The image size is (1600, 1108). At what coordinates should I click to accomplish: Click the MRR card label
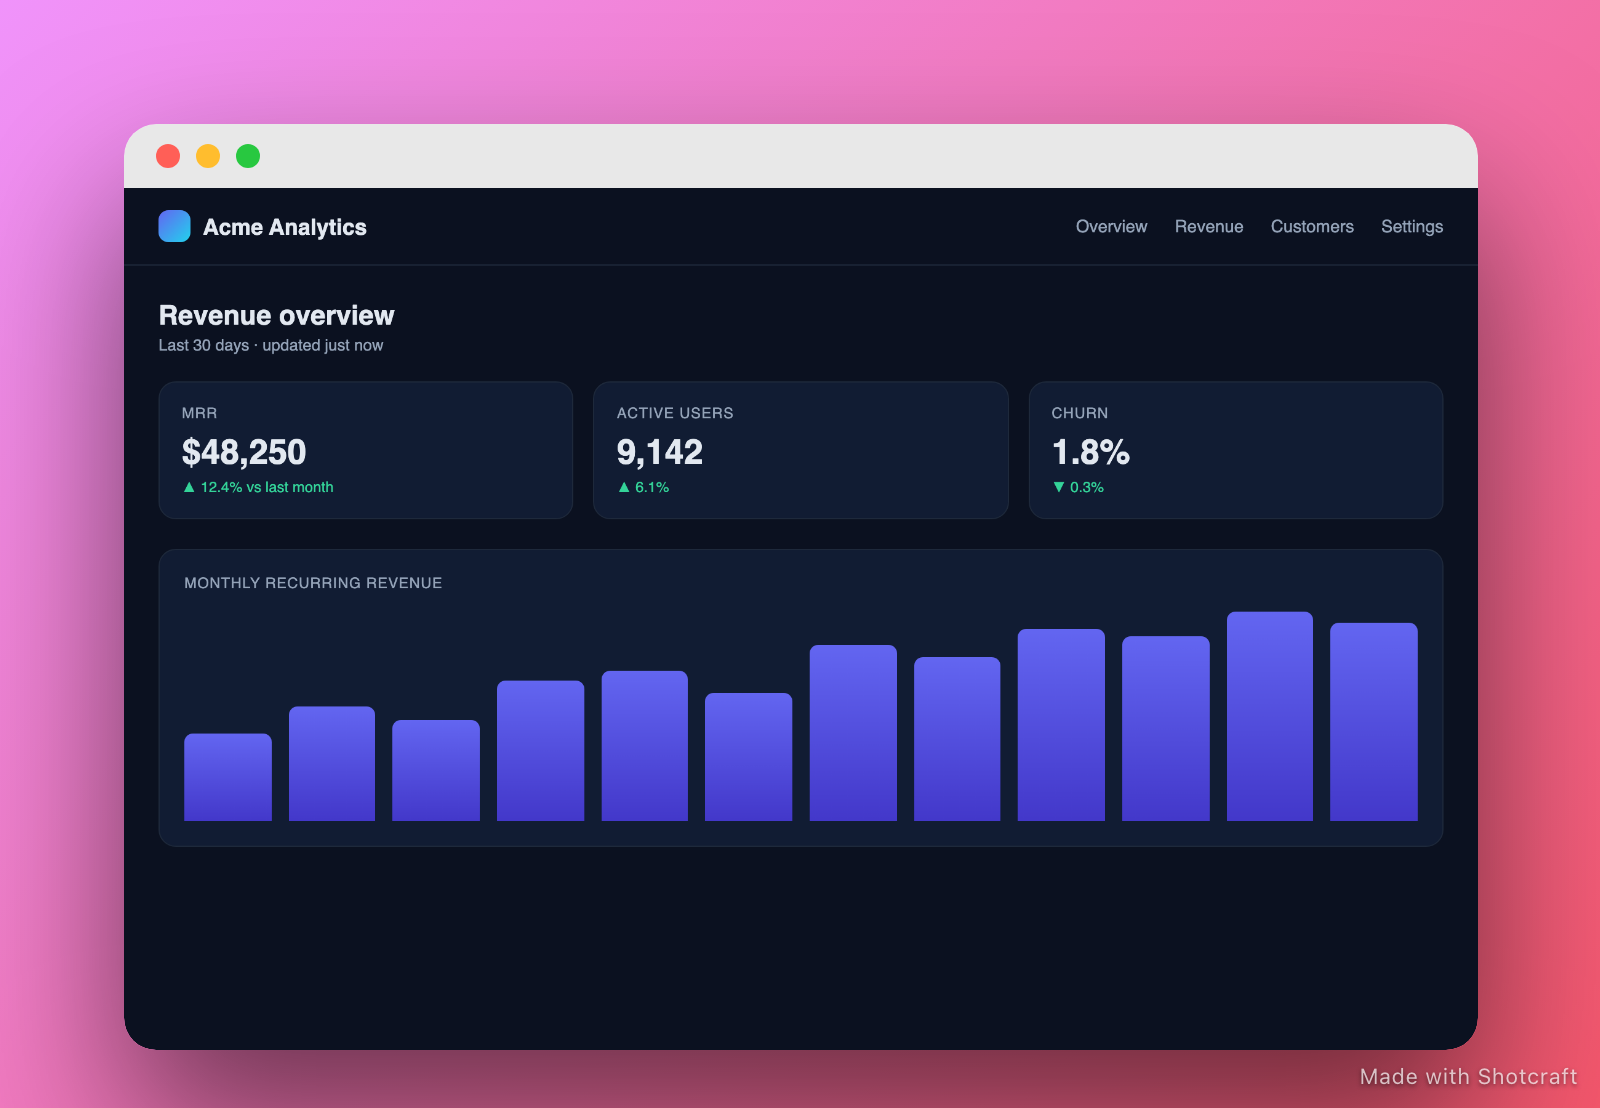199,413
